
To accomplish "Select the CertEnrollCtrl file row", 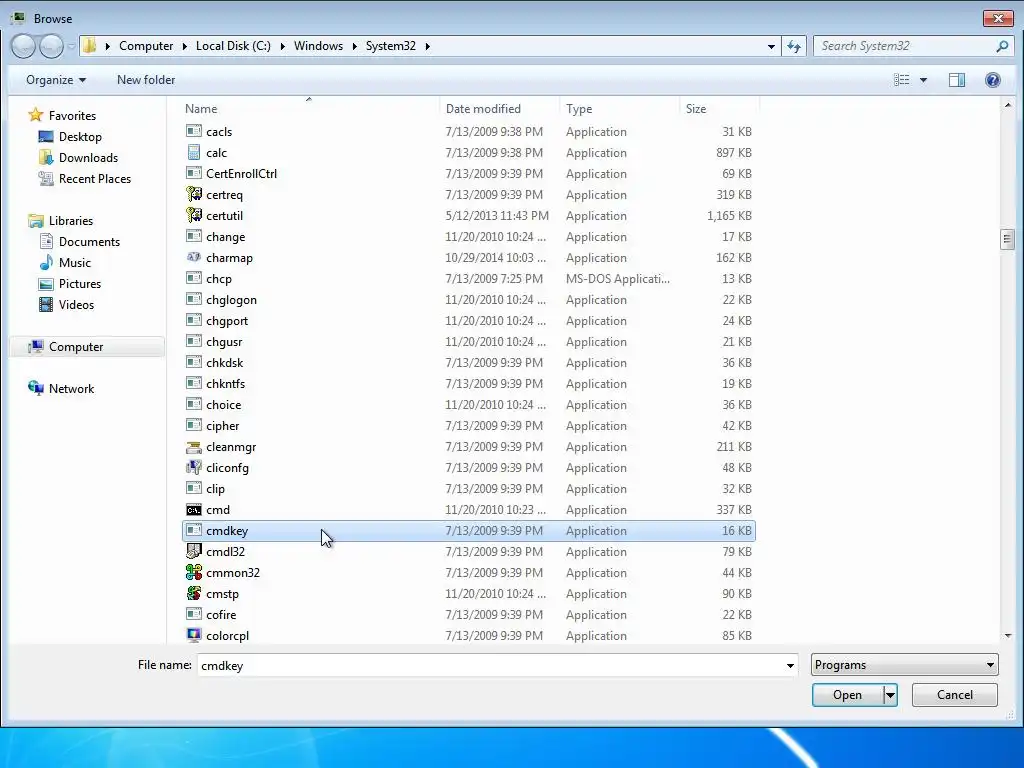I will click(468, 174).
